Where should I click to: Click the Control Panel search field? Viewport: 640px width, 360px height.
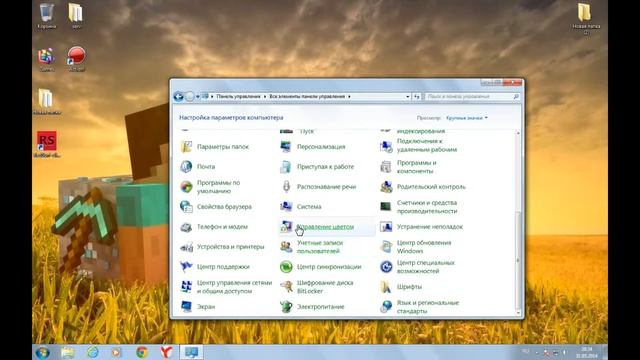pos(472,97)
